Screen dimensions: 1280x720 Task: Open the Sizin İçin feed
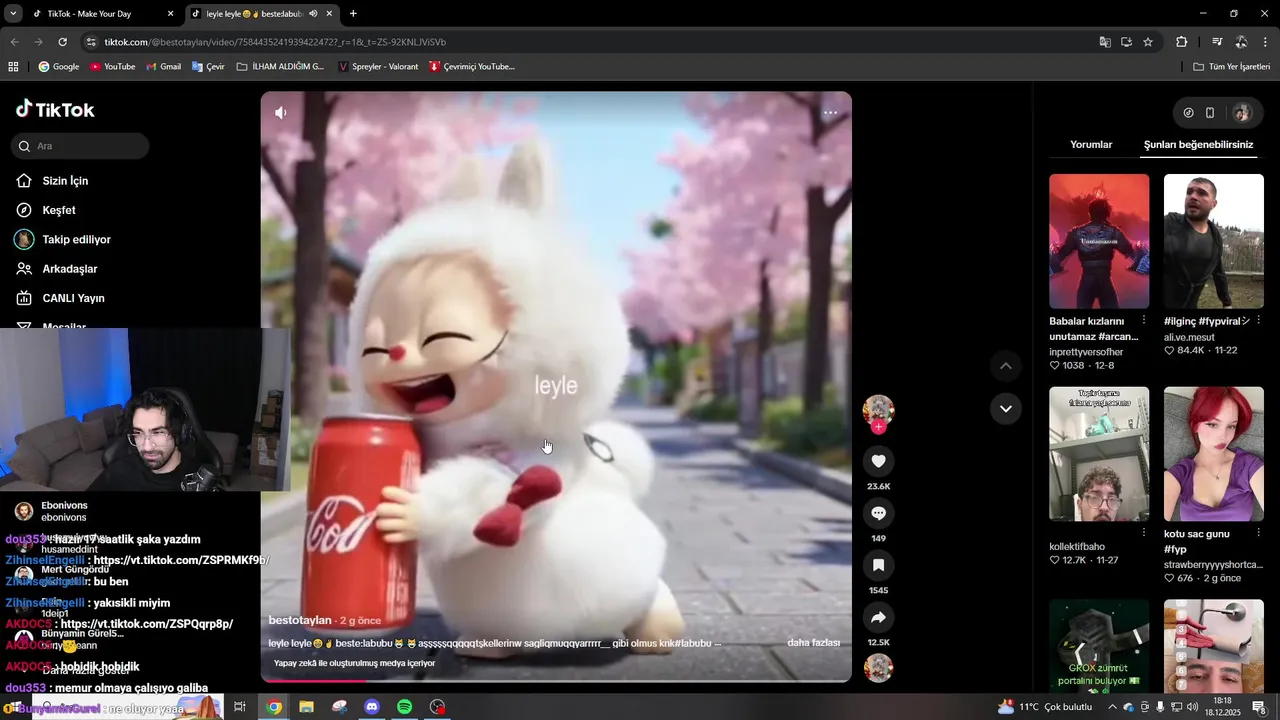pos(65,181)
